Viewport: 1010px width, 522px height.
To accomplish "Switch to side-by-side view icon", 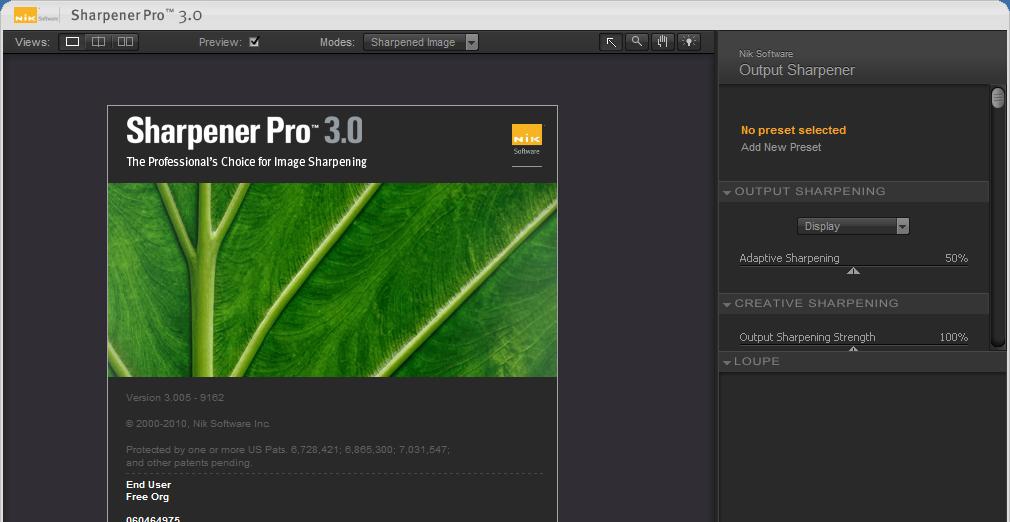I will tap(125, 42).
